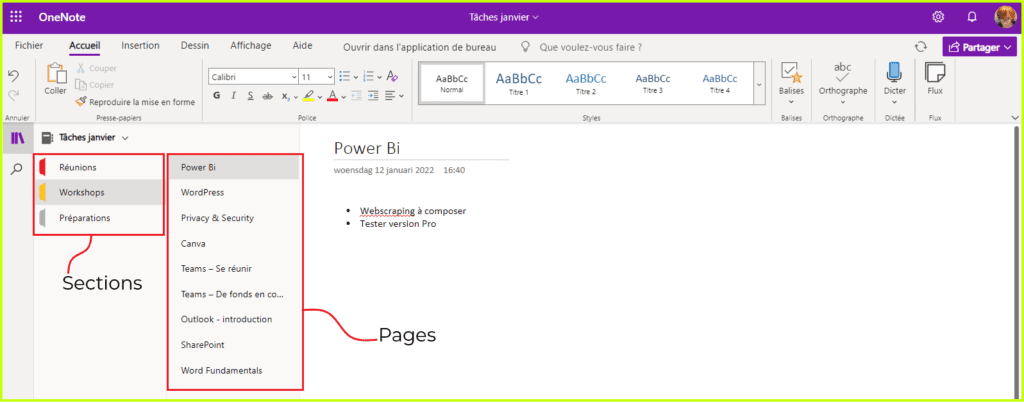1024x403 pixels.
Task: Click Reproduire la mise en forme
Action: (135, 102)
